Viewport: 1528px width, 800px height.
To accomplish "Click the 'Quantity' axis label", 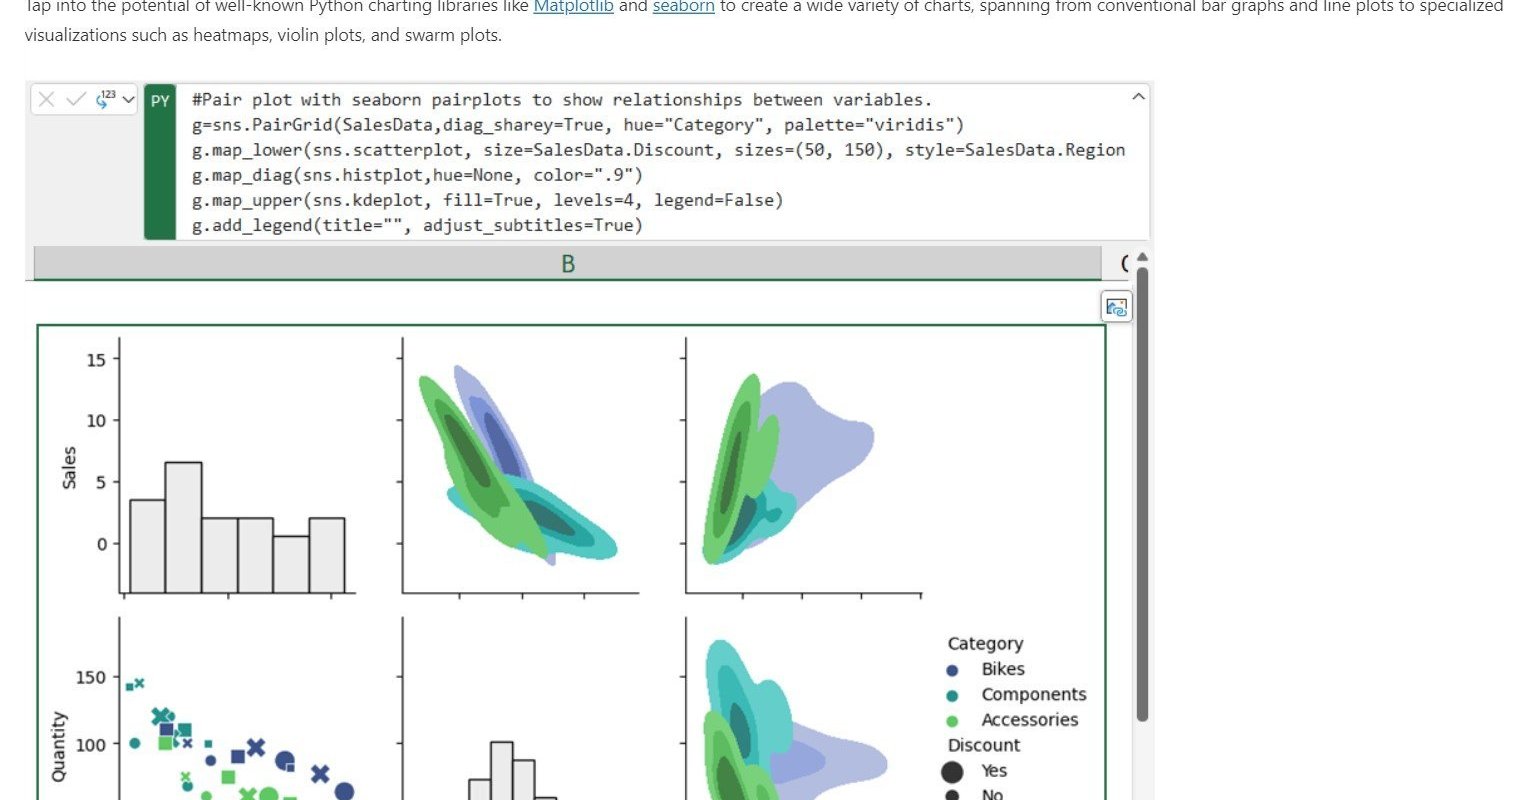I will [x=58, y=746].
